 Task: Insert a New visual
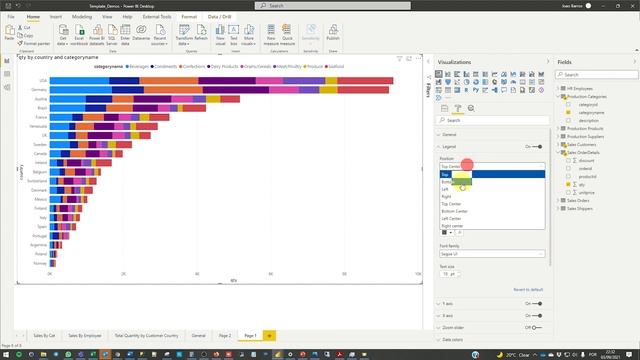click(x=220, y=35)
